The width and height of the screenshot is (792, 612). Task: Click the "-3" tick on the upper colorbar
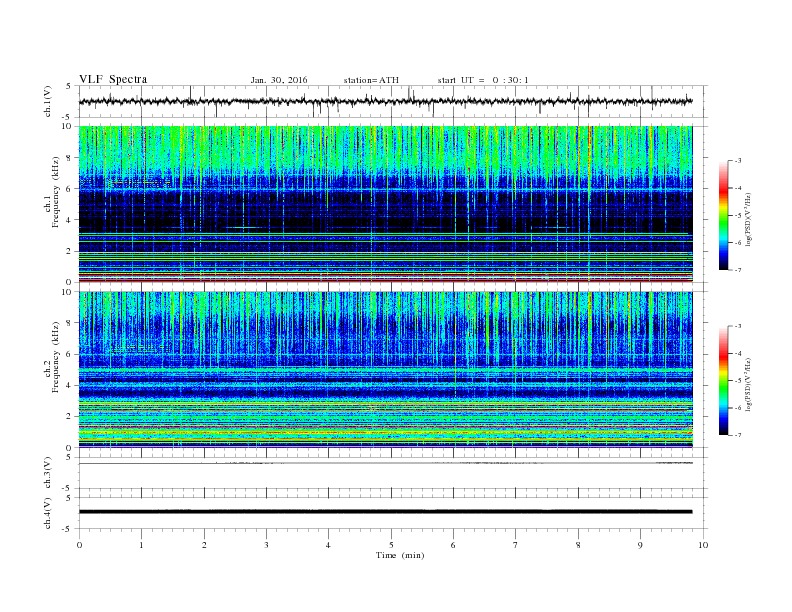point(738,161)
